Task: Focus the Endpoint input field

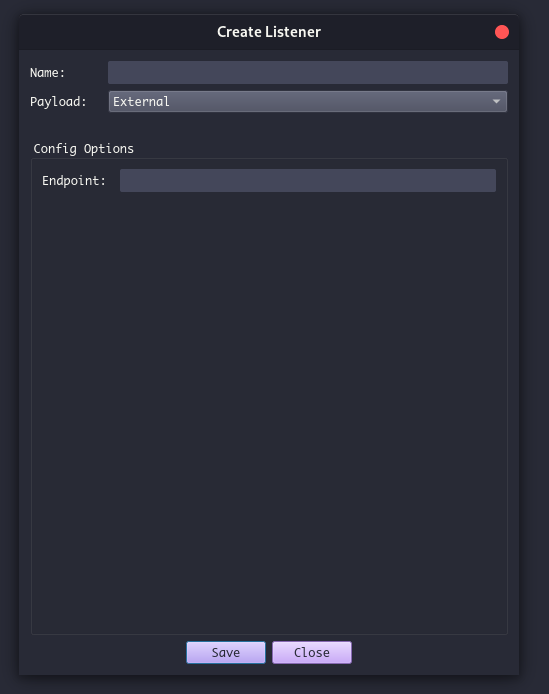Action: pyautogui.click(x=308, y=181)
